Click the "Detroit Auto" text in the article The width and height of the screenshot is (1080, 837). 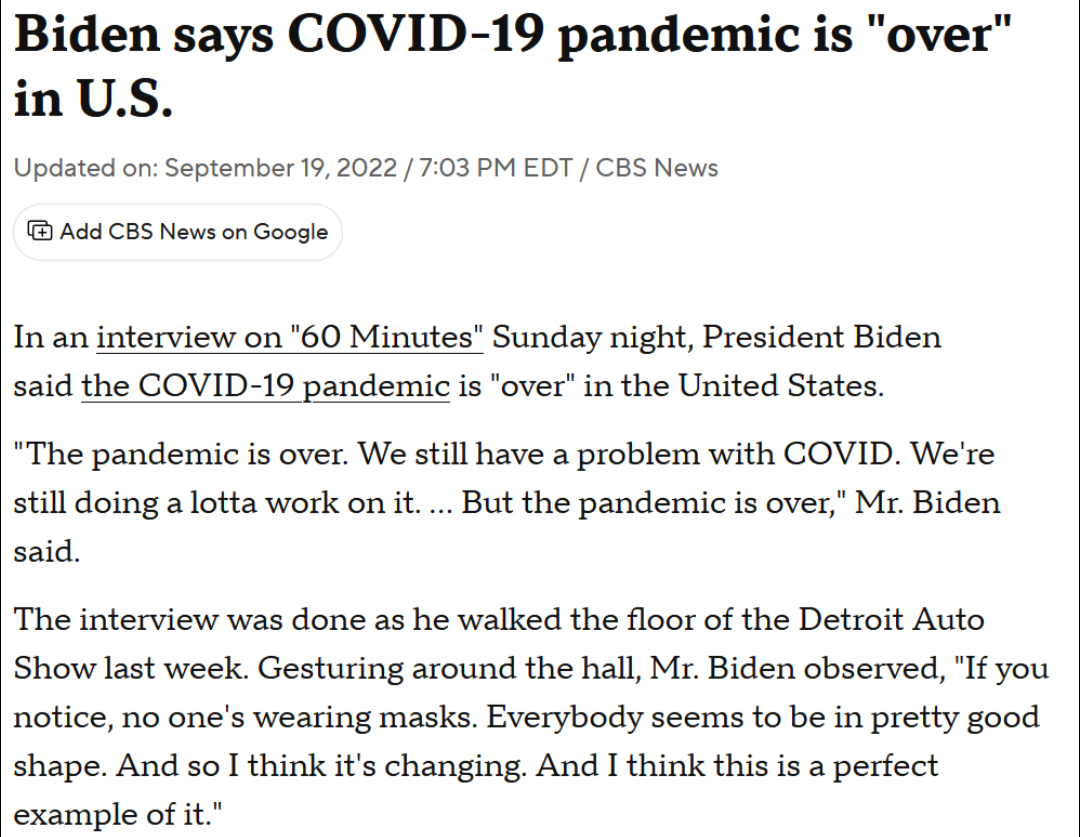tap(891, 619)
